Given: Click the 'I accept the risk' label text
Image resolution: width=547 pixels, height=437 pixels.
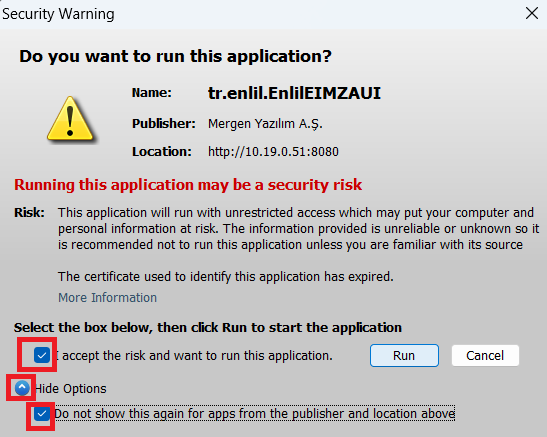Looking at the screenshot, I should (x=194, y=356).
